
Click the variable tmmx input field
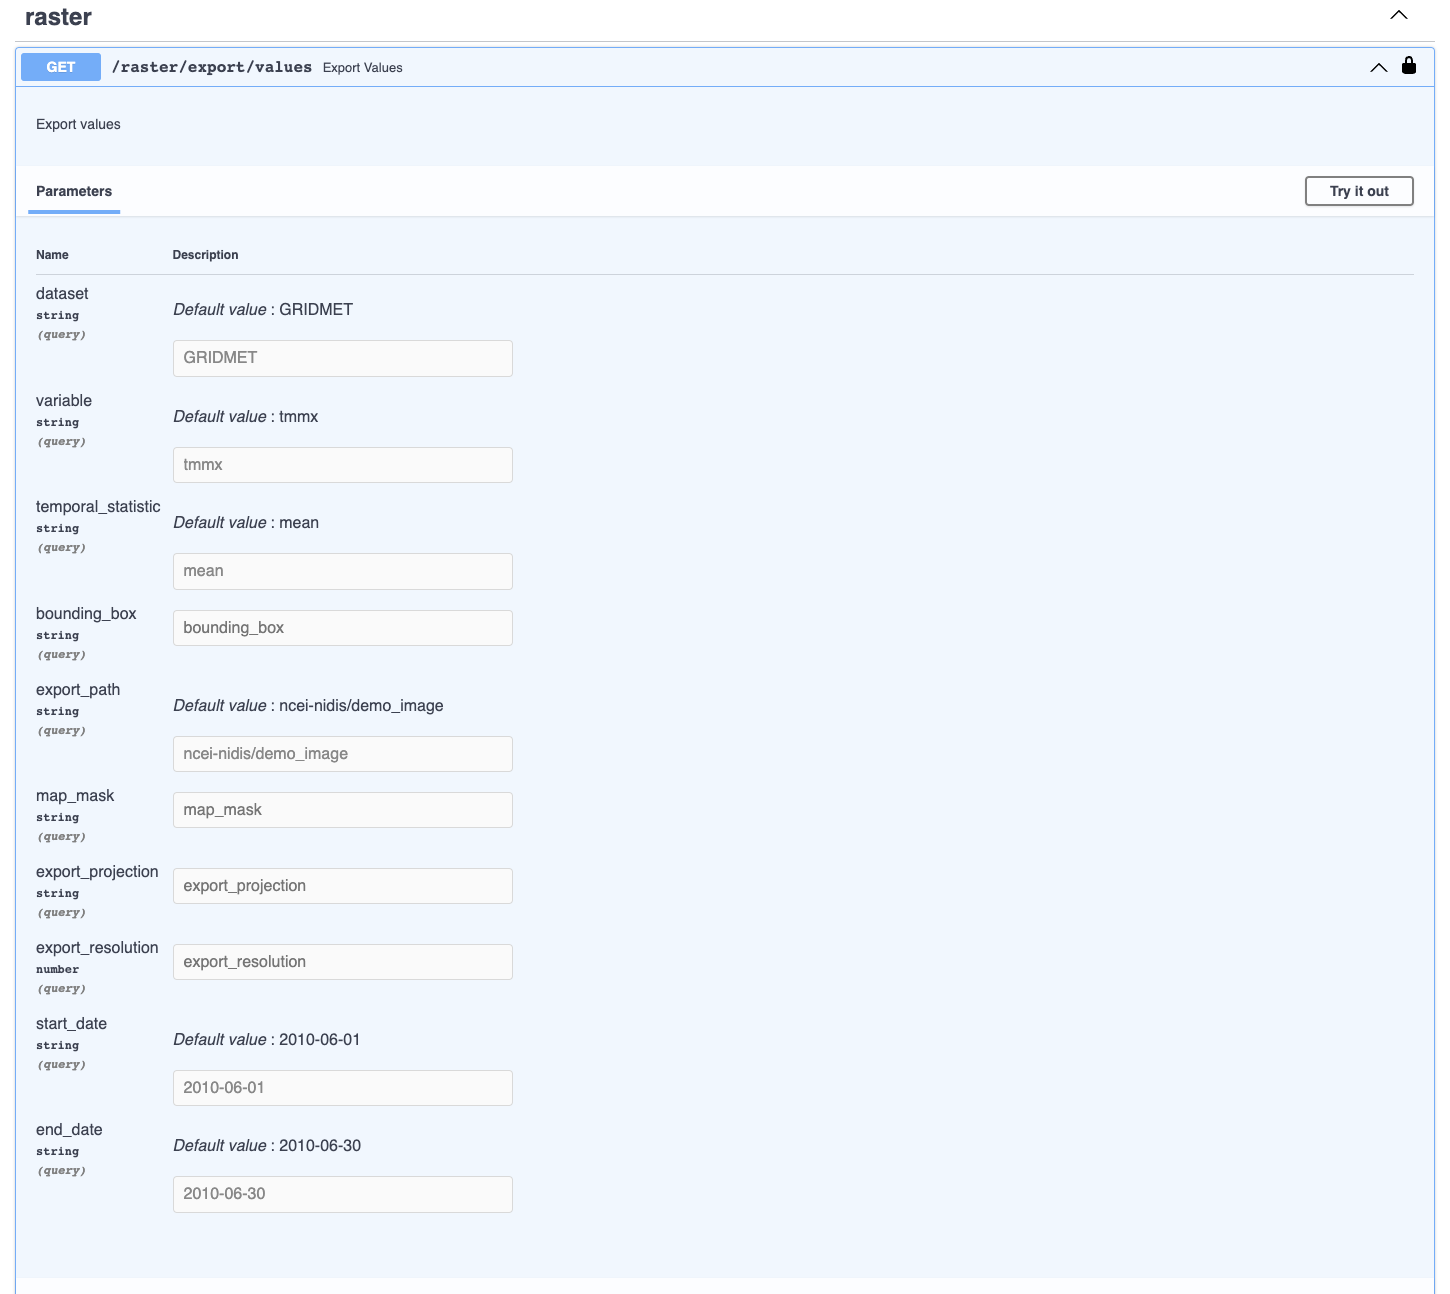coord(342,465)
